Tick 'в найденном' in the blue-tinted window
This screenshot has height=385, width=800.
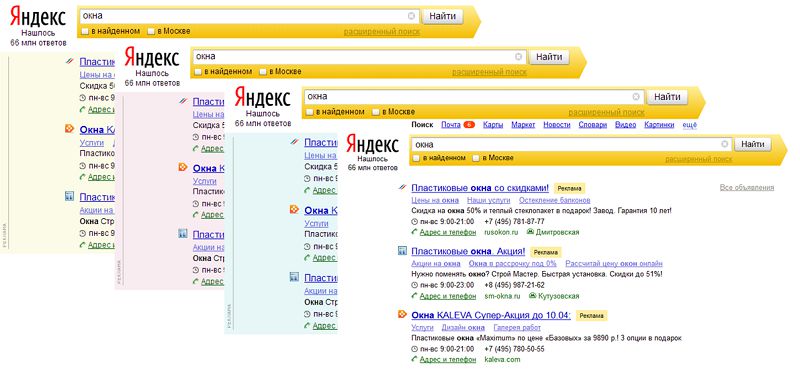pos(309,112)
